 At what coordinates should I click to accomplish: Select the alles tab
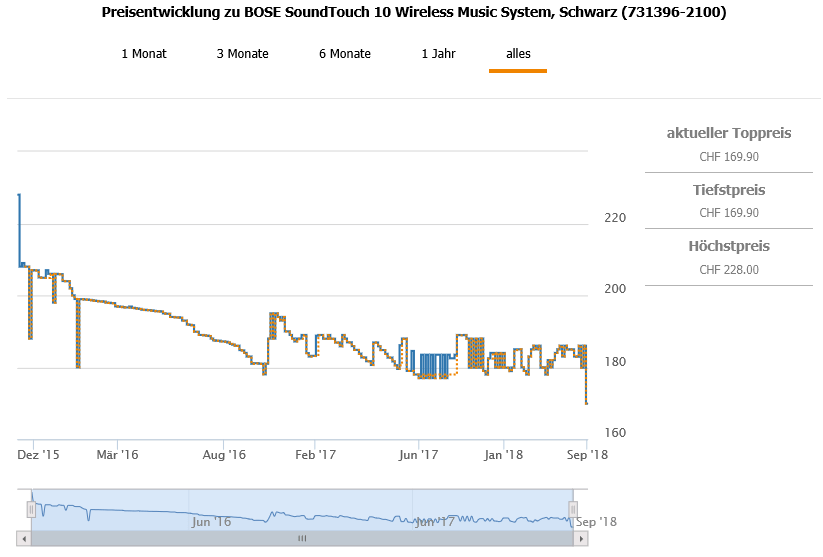click(x=518, y=54)
